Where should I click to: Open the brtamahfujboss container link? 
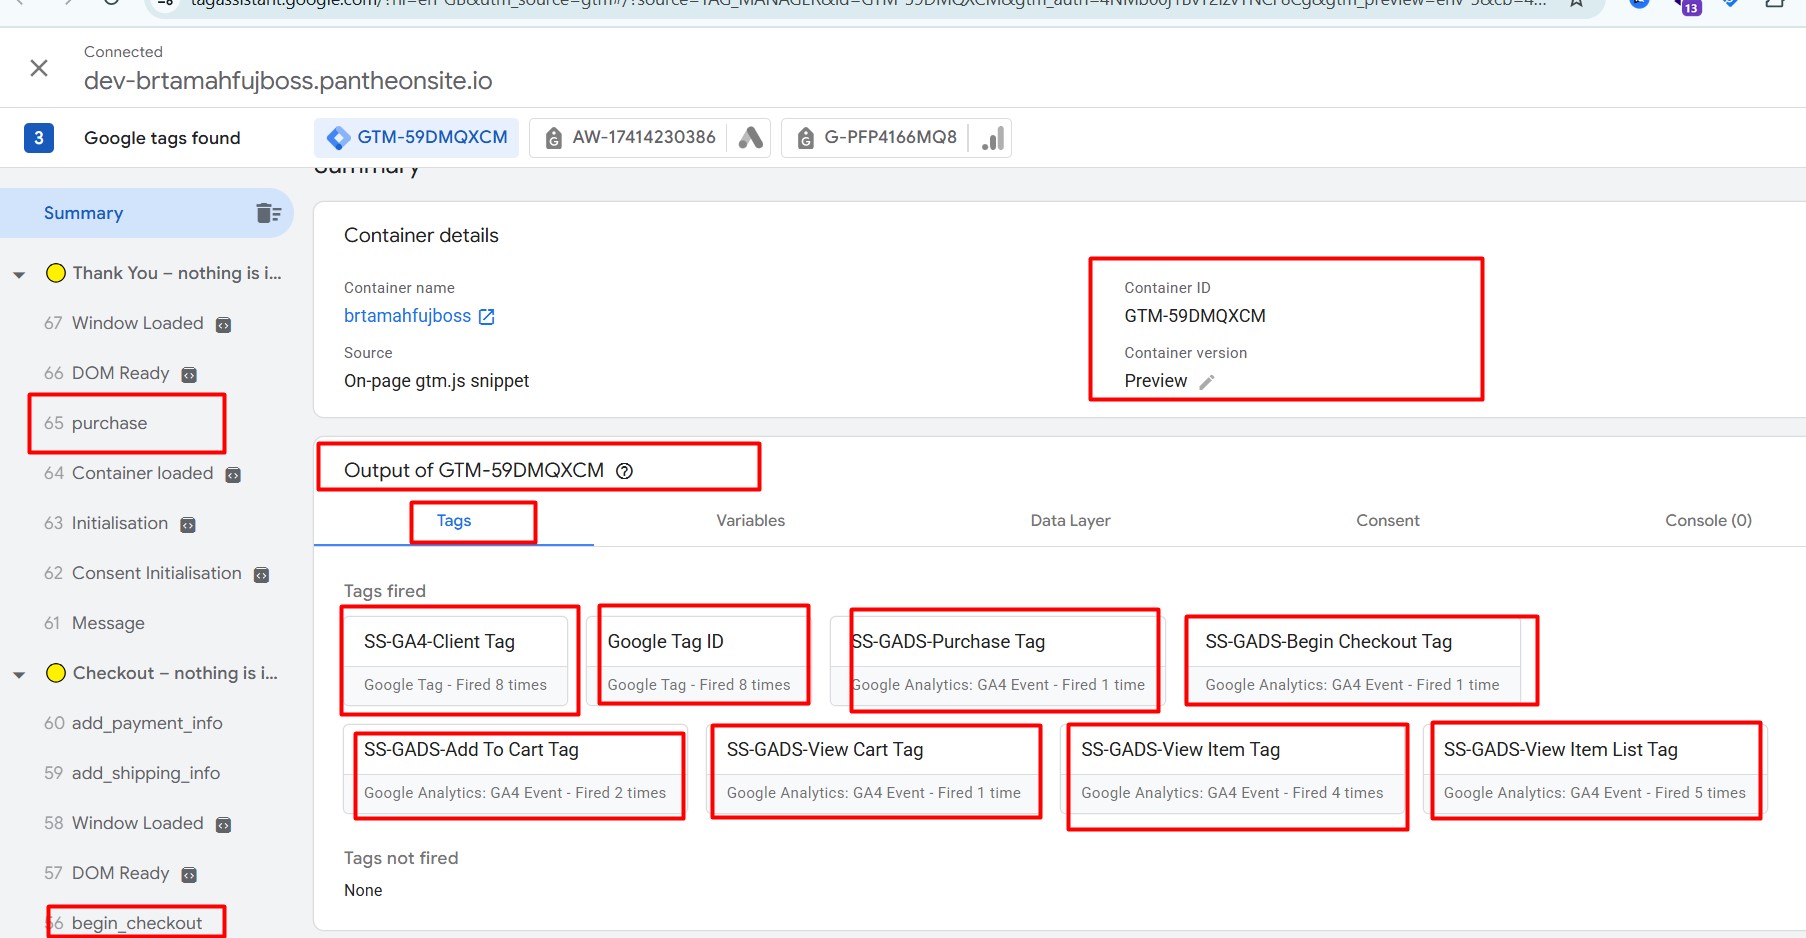407,316
